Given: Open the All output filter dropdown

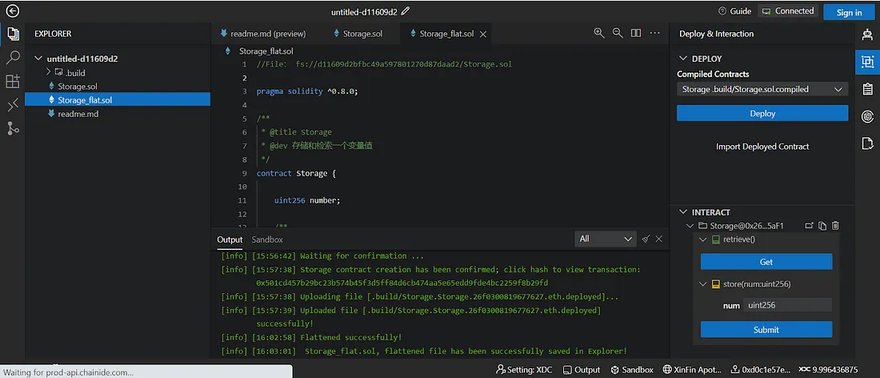Looking at the screenshot, I should click(606, 239).
